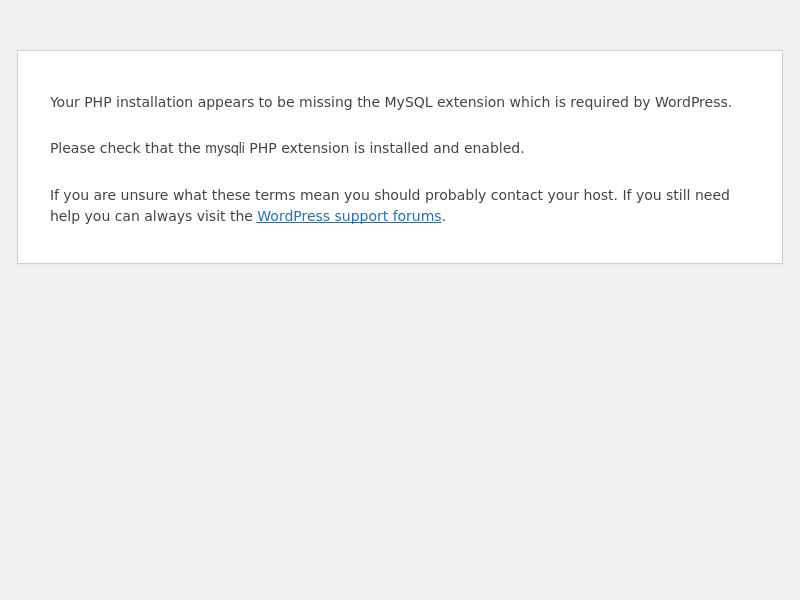Click "WordPress." ending the first sentence
The width and height of the screenshot is (800, 600).
(x=693, y=102)
